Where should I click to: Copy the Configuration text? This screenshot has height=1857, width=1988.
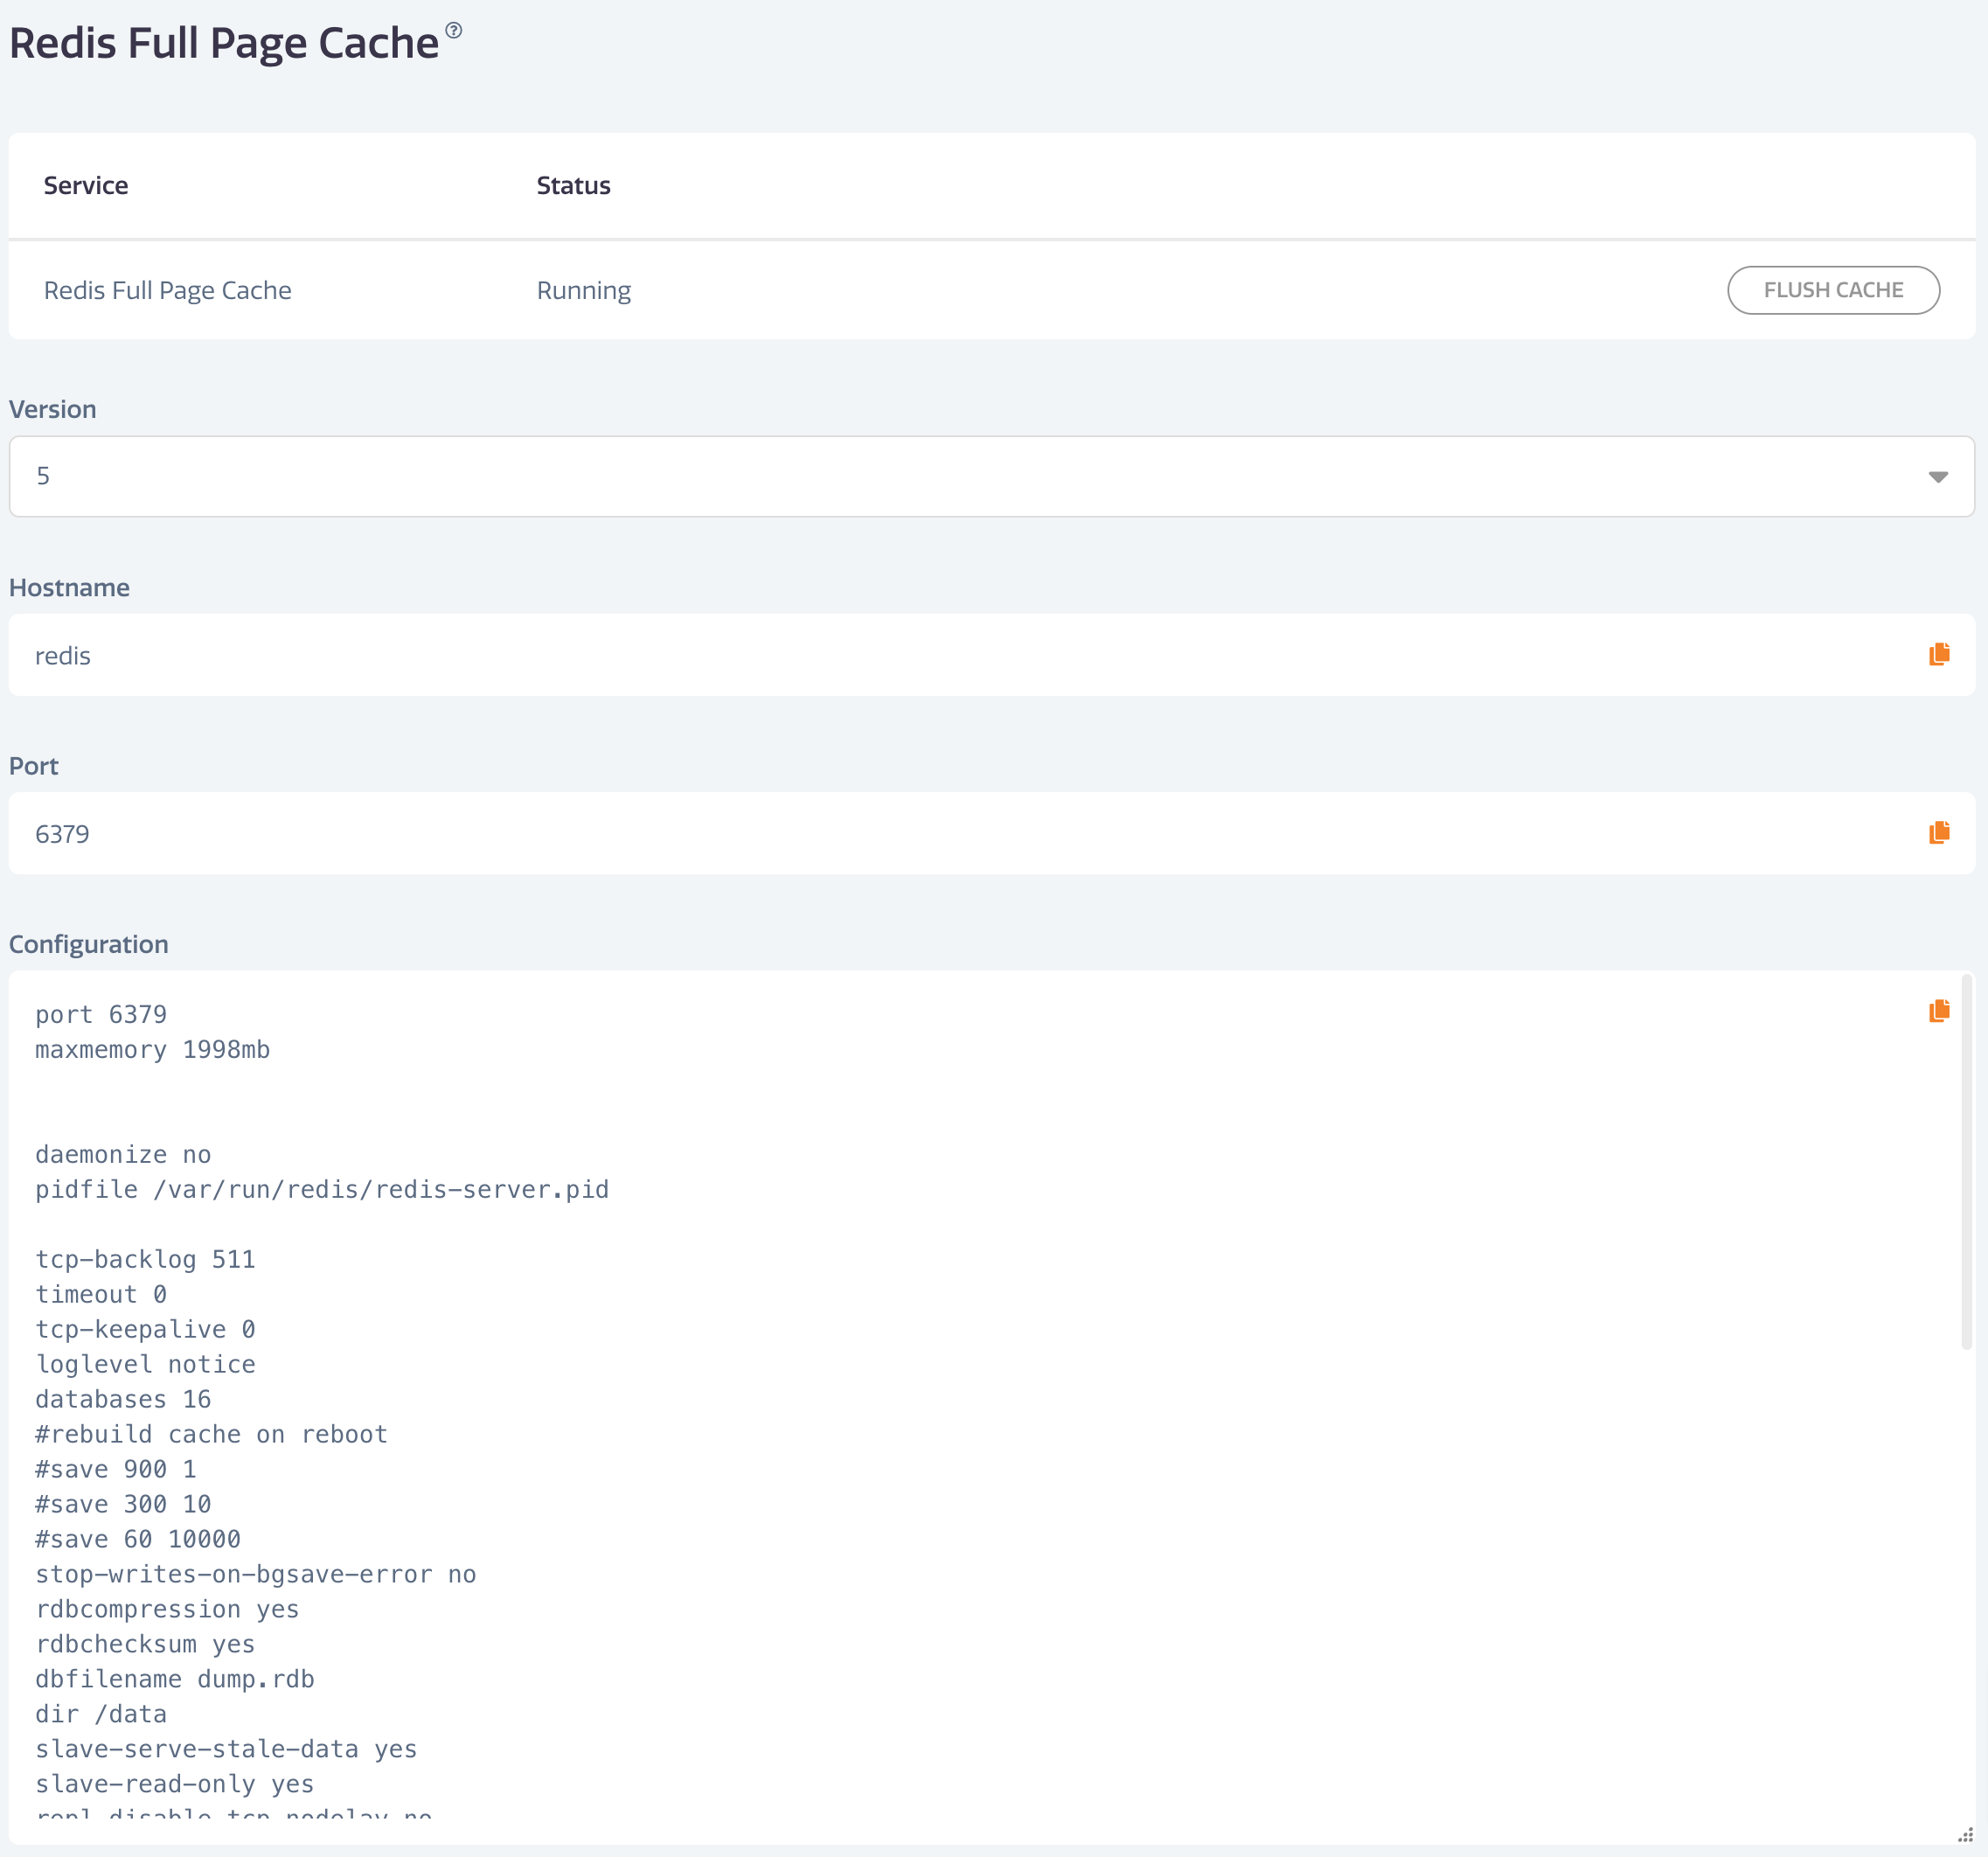click(x=1938, y=1010)
